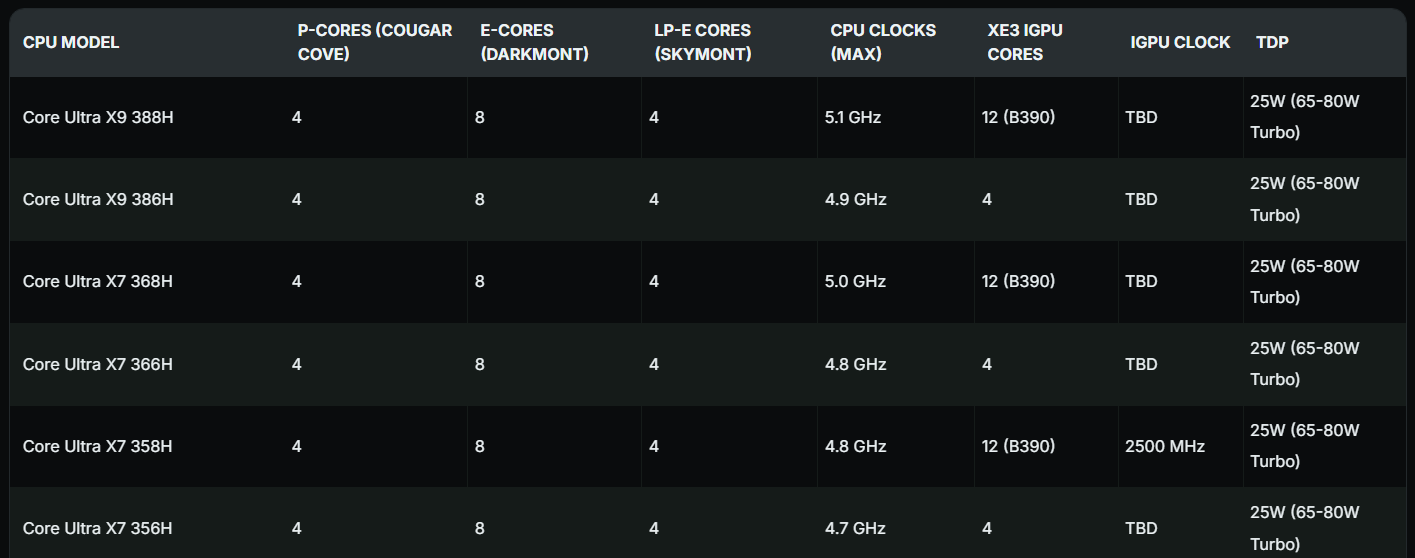Click the Core Ultra X9 388H cell
This screenshot has height=558, width=1415.
point(98,117)
